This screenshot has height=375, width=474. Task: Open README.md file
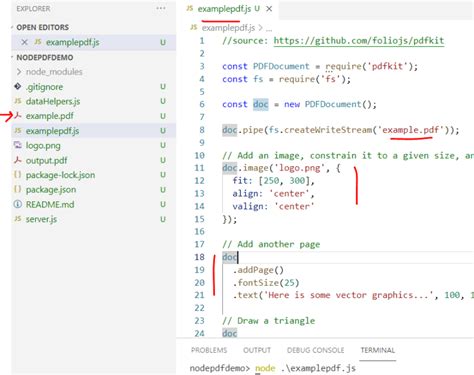(50, 204)
